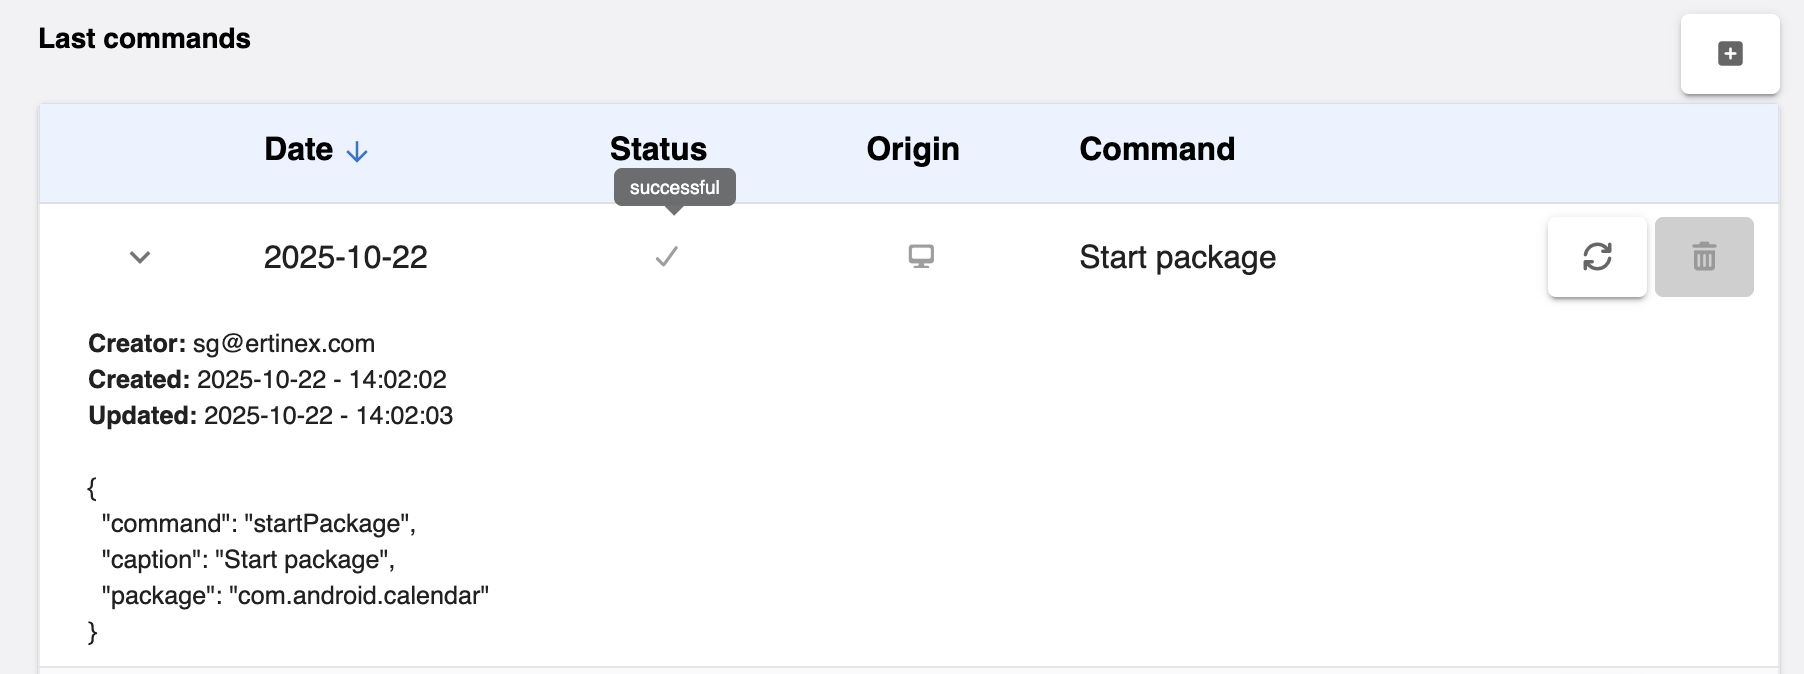Sort by the Status column header

click(658, 149)
